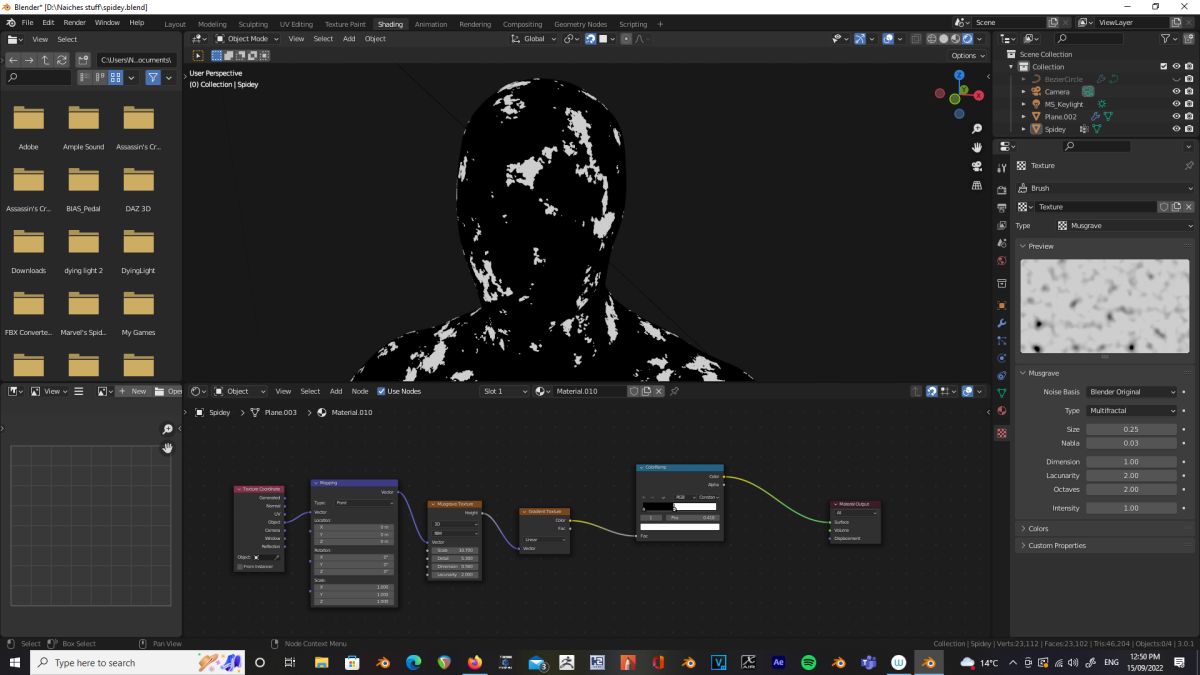Adjust the Intensity slider value 1.00

click(x=1131, y=508)
